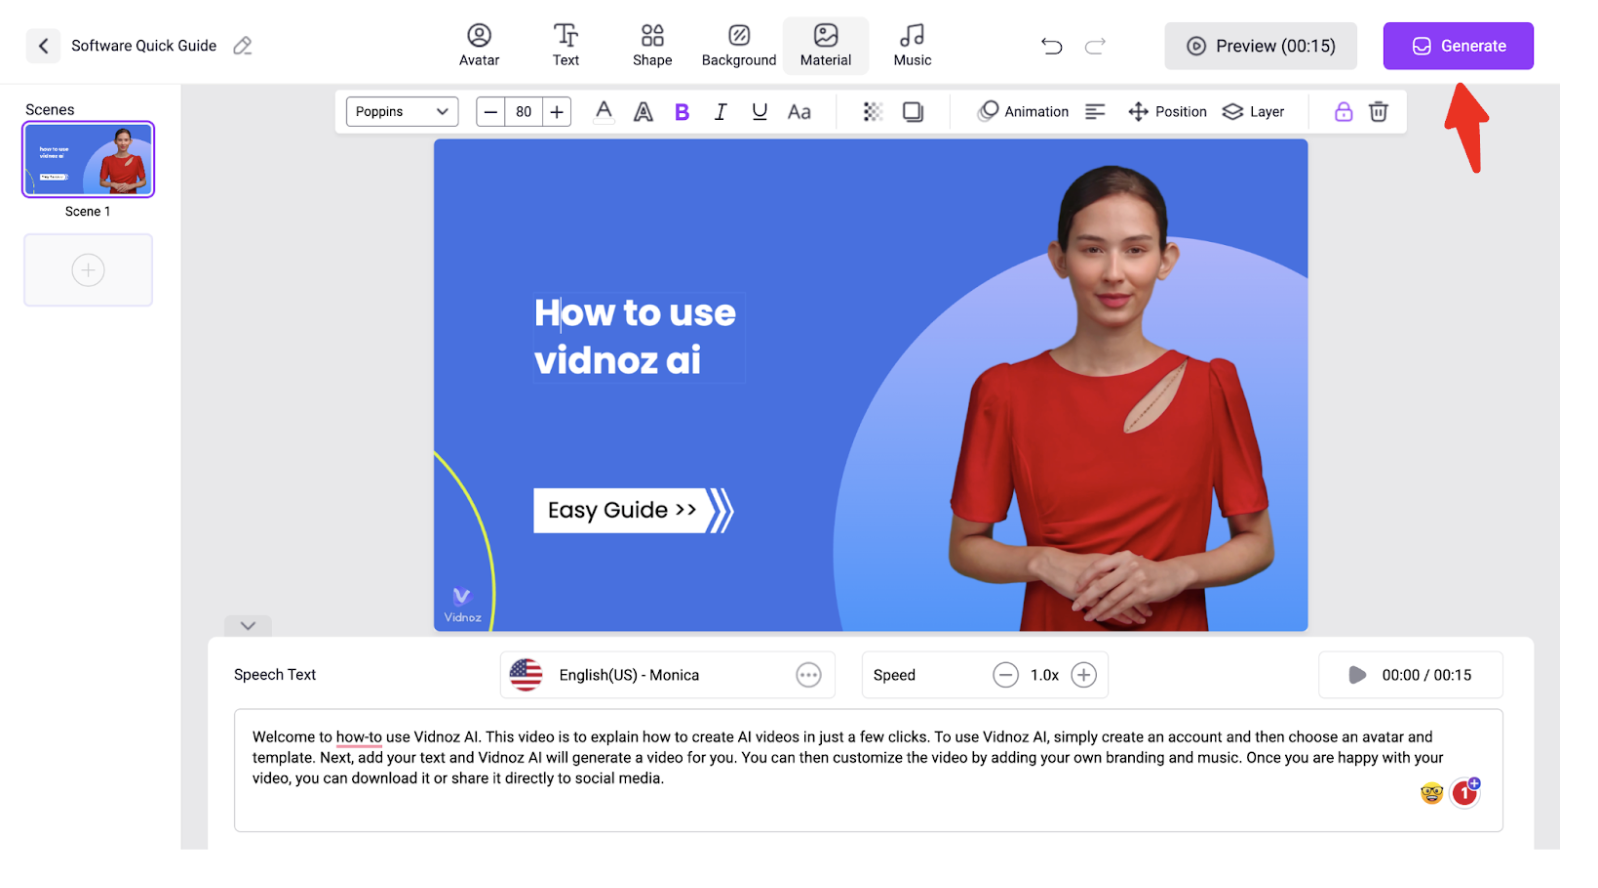Open the opacity checkerboard icon
The image size is (1598, 888).
pos(873,112)
